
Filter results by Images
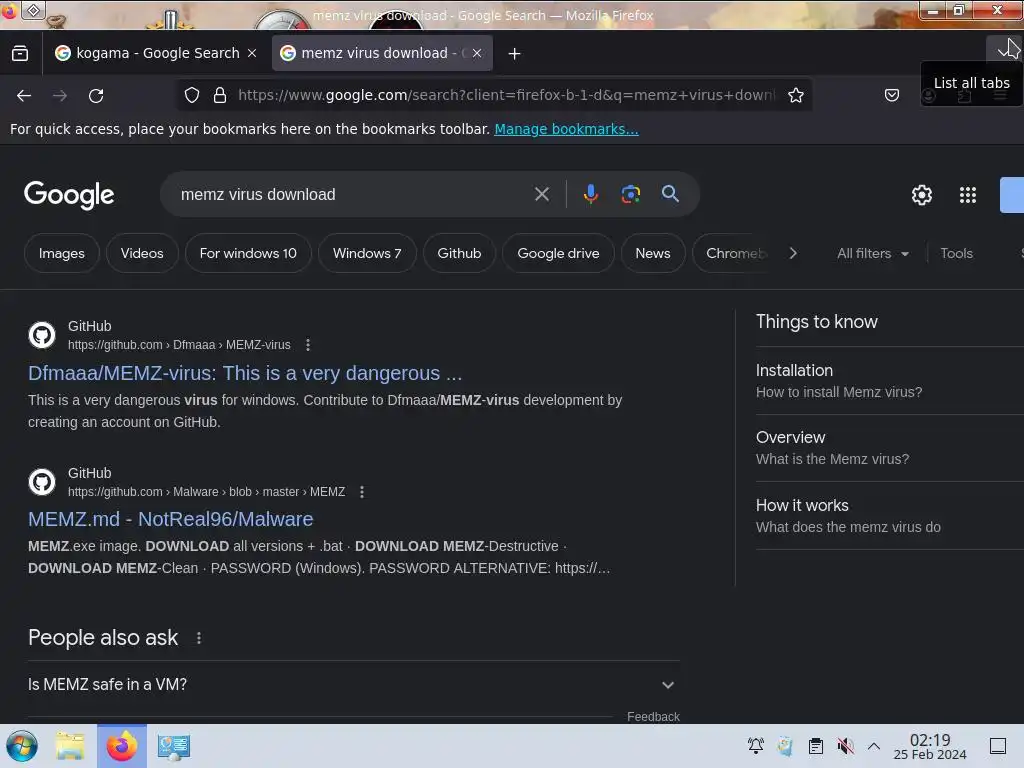pyautogui.click(x=62, y=253)
